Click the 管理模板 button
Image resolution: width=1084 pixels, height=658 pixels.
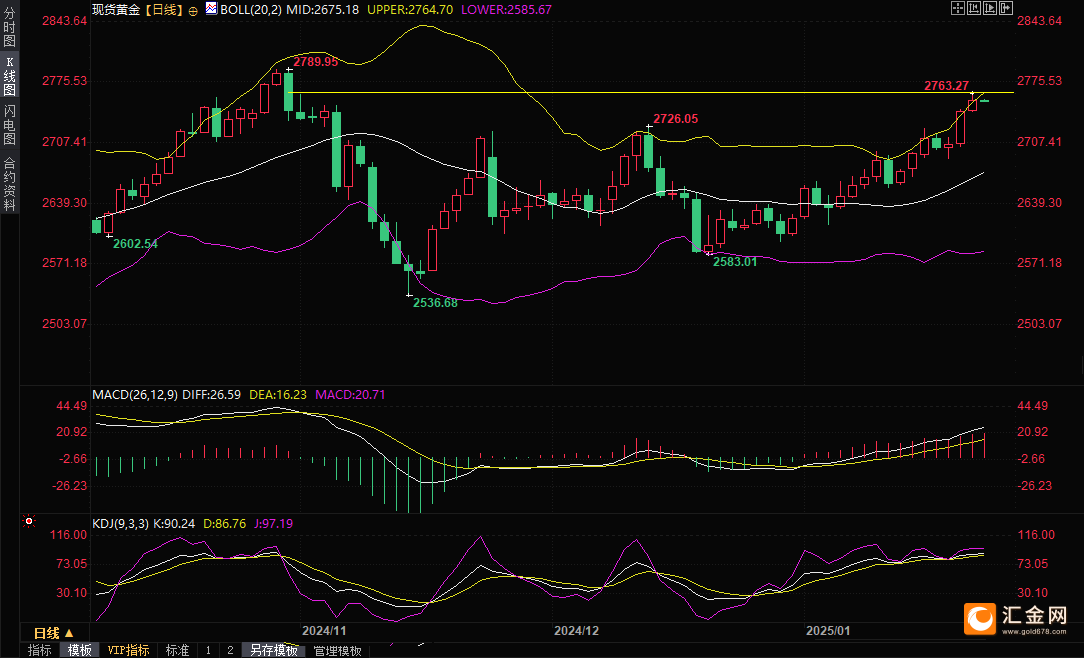click(337, 650)
